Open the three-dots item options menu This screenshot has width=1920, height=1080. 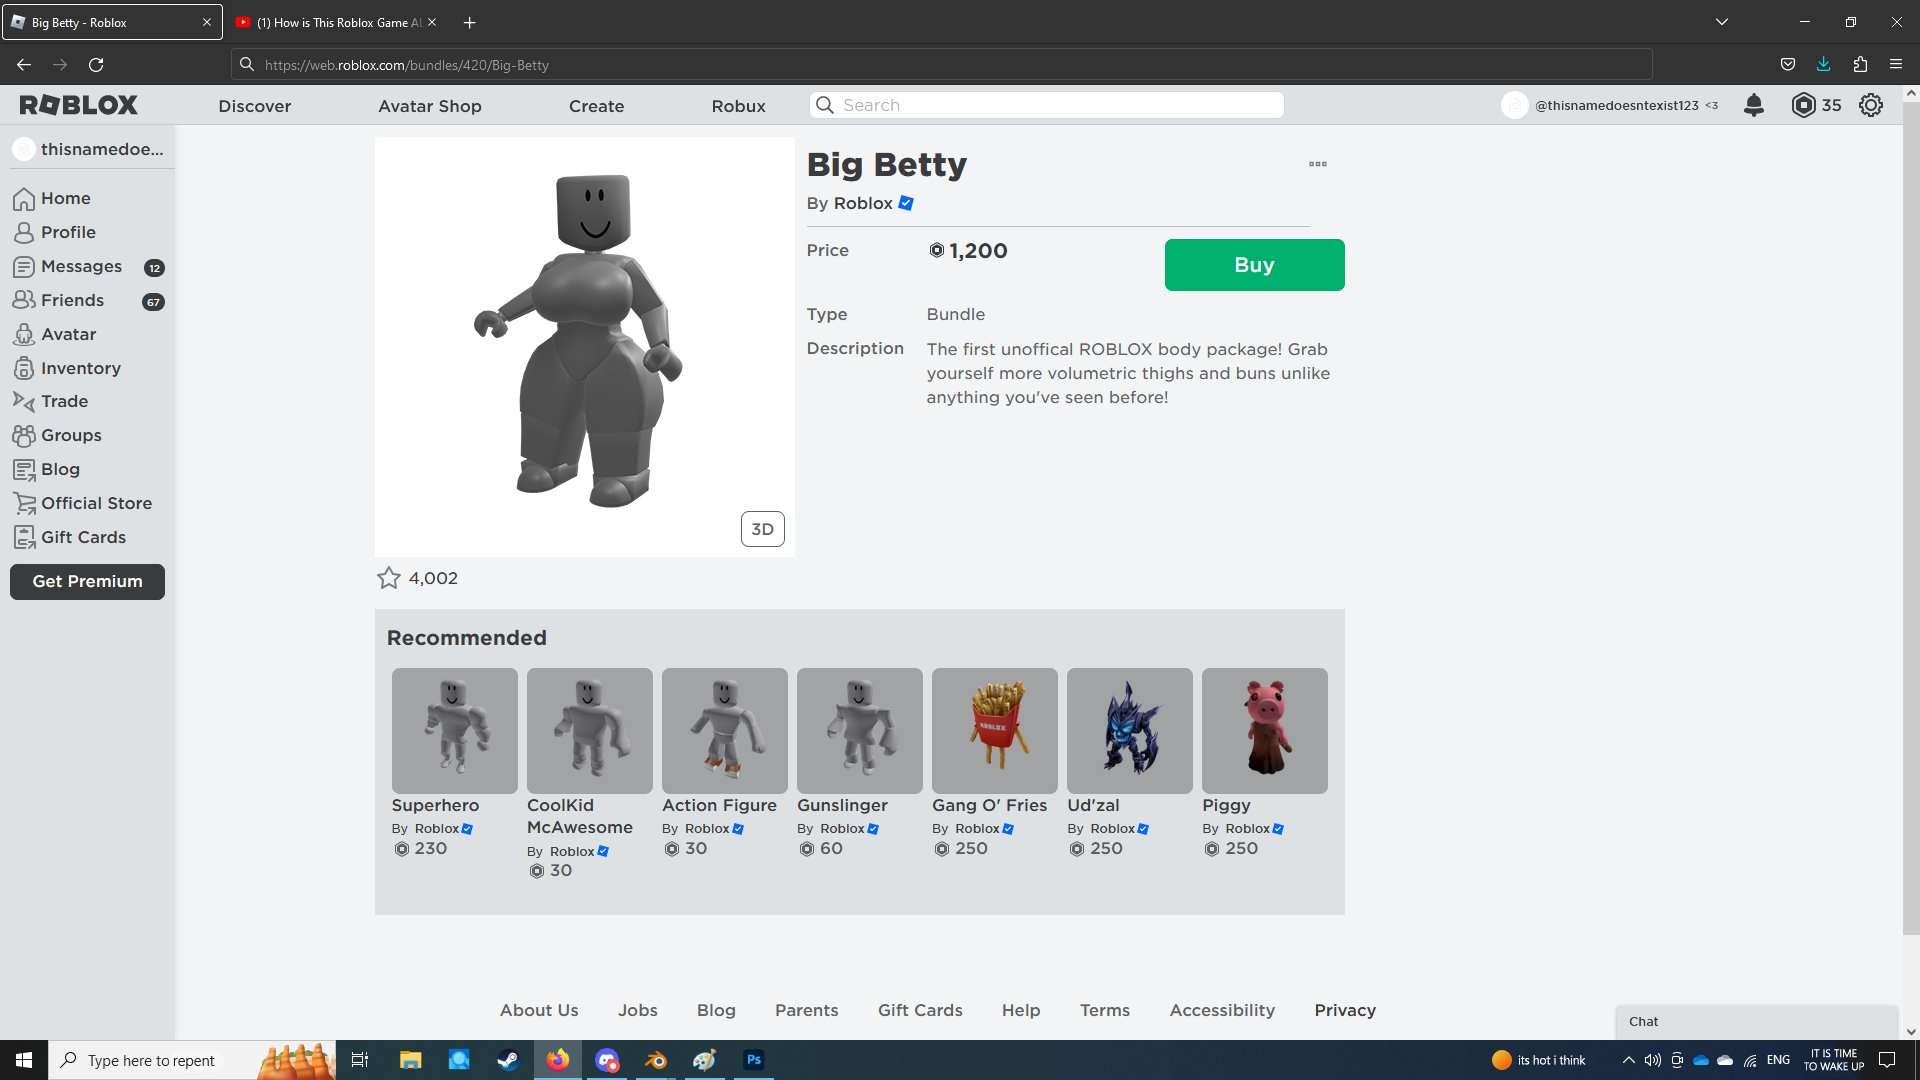point(1317,164)
